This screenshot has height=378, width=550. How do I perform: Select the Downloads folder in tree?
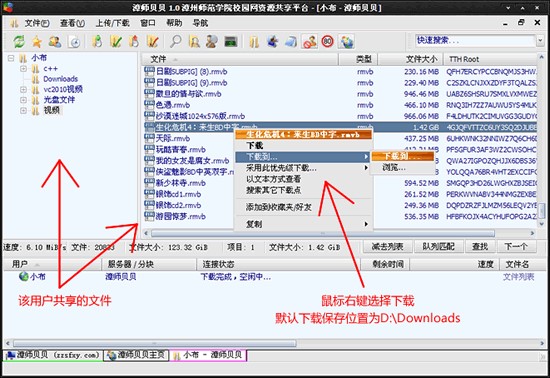point(60,79)
